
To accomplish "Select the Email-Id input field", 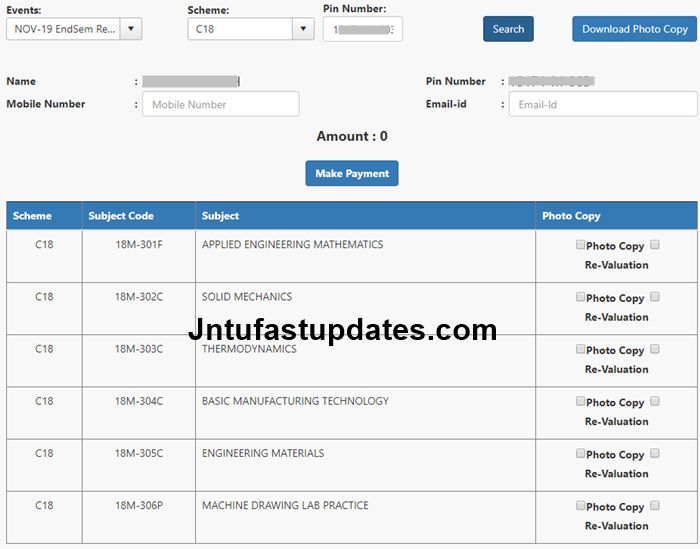I will point(602,104).
